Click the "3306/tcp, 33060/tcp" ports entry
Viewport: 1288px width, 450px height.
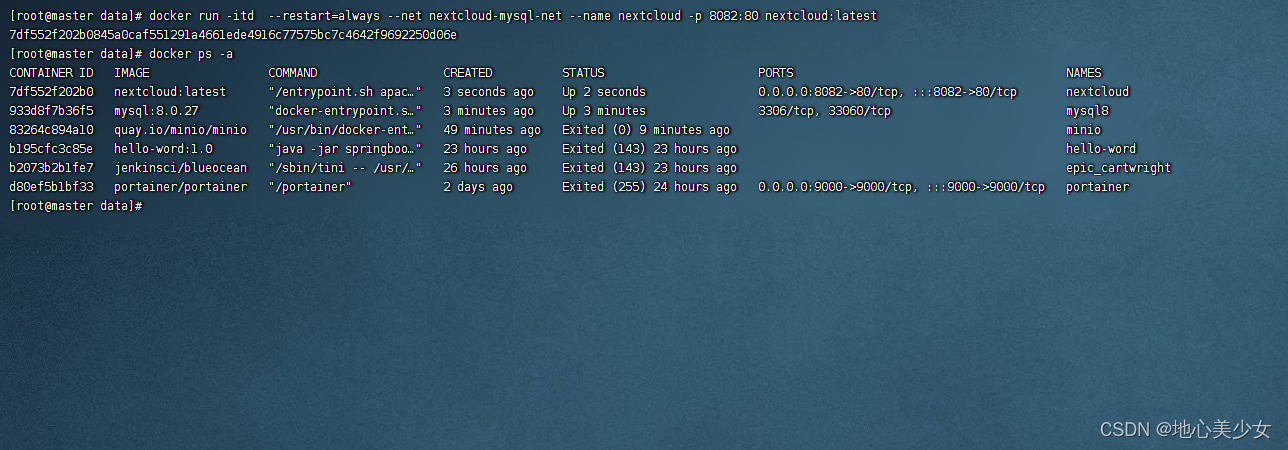[824, 111]
